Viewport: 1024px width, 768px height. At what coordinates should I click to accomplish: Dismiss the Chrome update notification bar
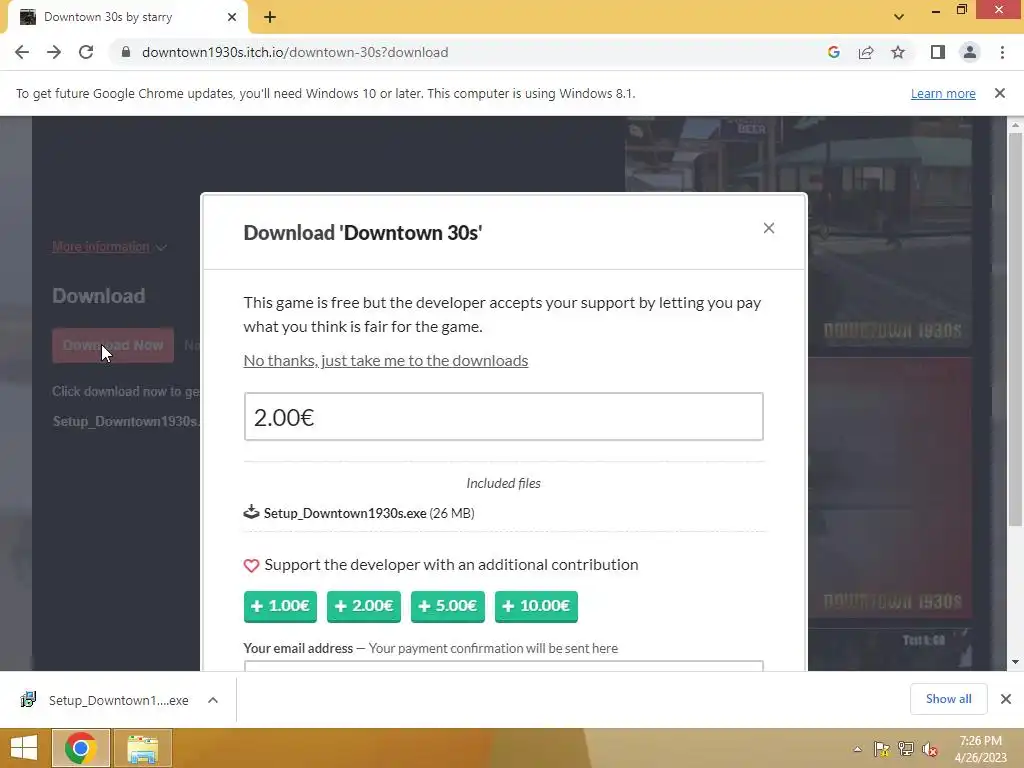999,93
